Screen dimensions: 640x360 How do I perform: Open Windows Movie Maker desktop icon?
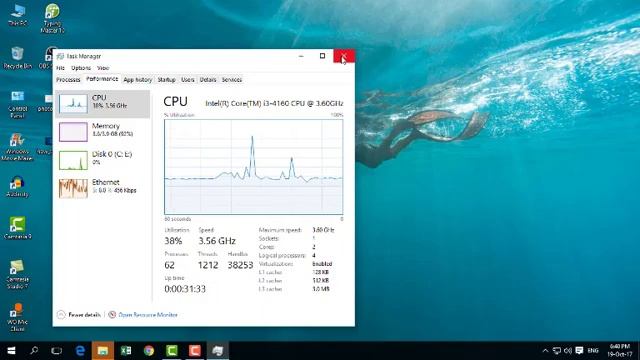17,147
